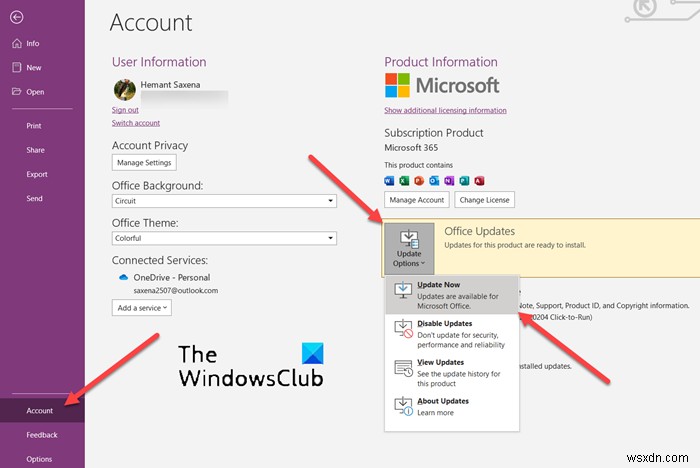Expand the Add a service dropdown
This screenshot has width=700, height=468.
[142, 308]
